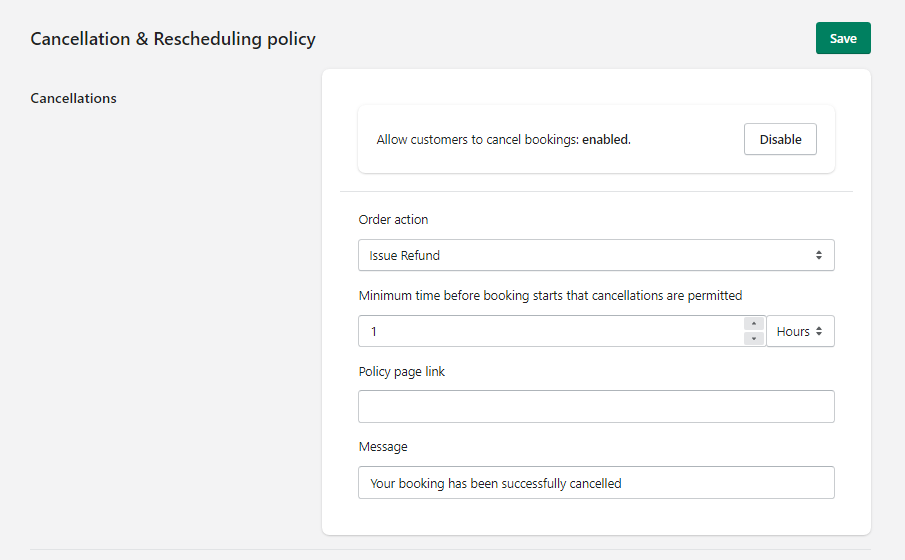Viewport: 905px width, 560px height.
Task: Click the Allow customers to cancel bookings text
Action: [477, 140]
